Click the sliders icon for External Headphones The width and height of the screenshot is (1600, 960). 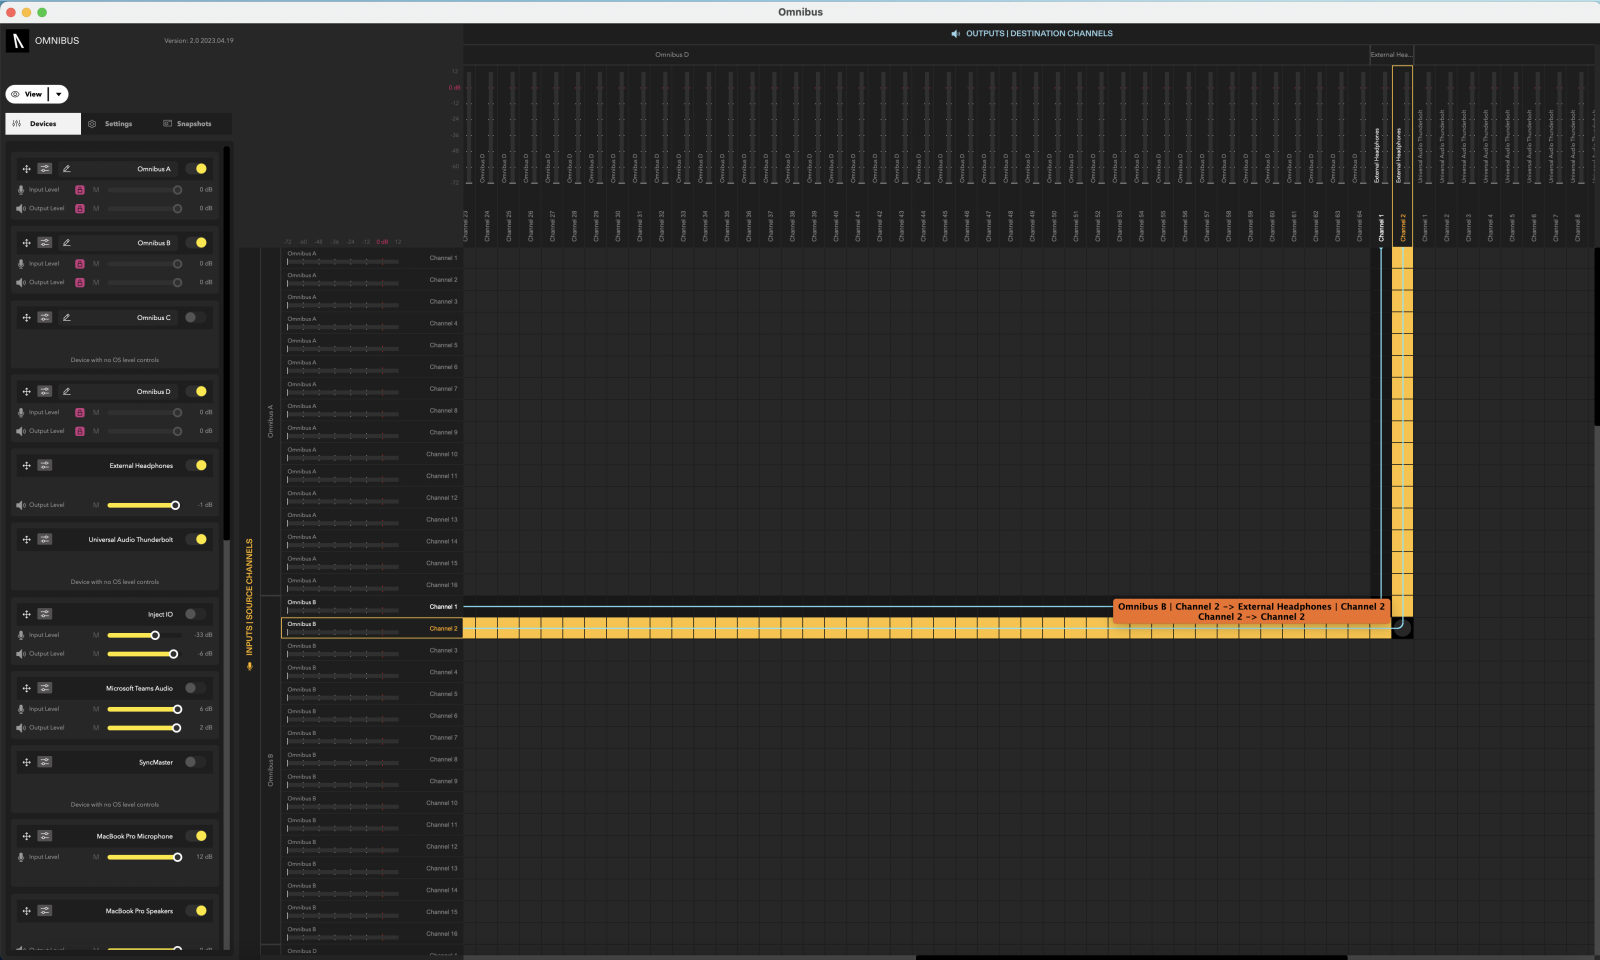(45, 466)
